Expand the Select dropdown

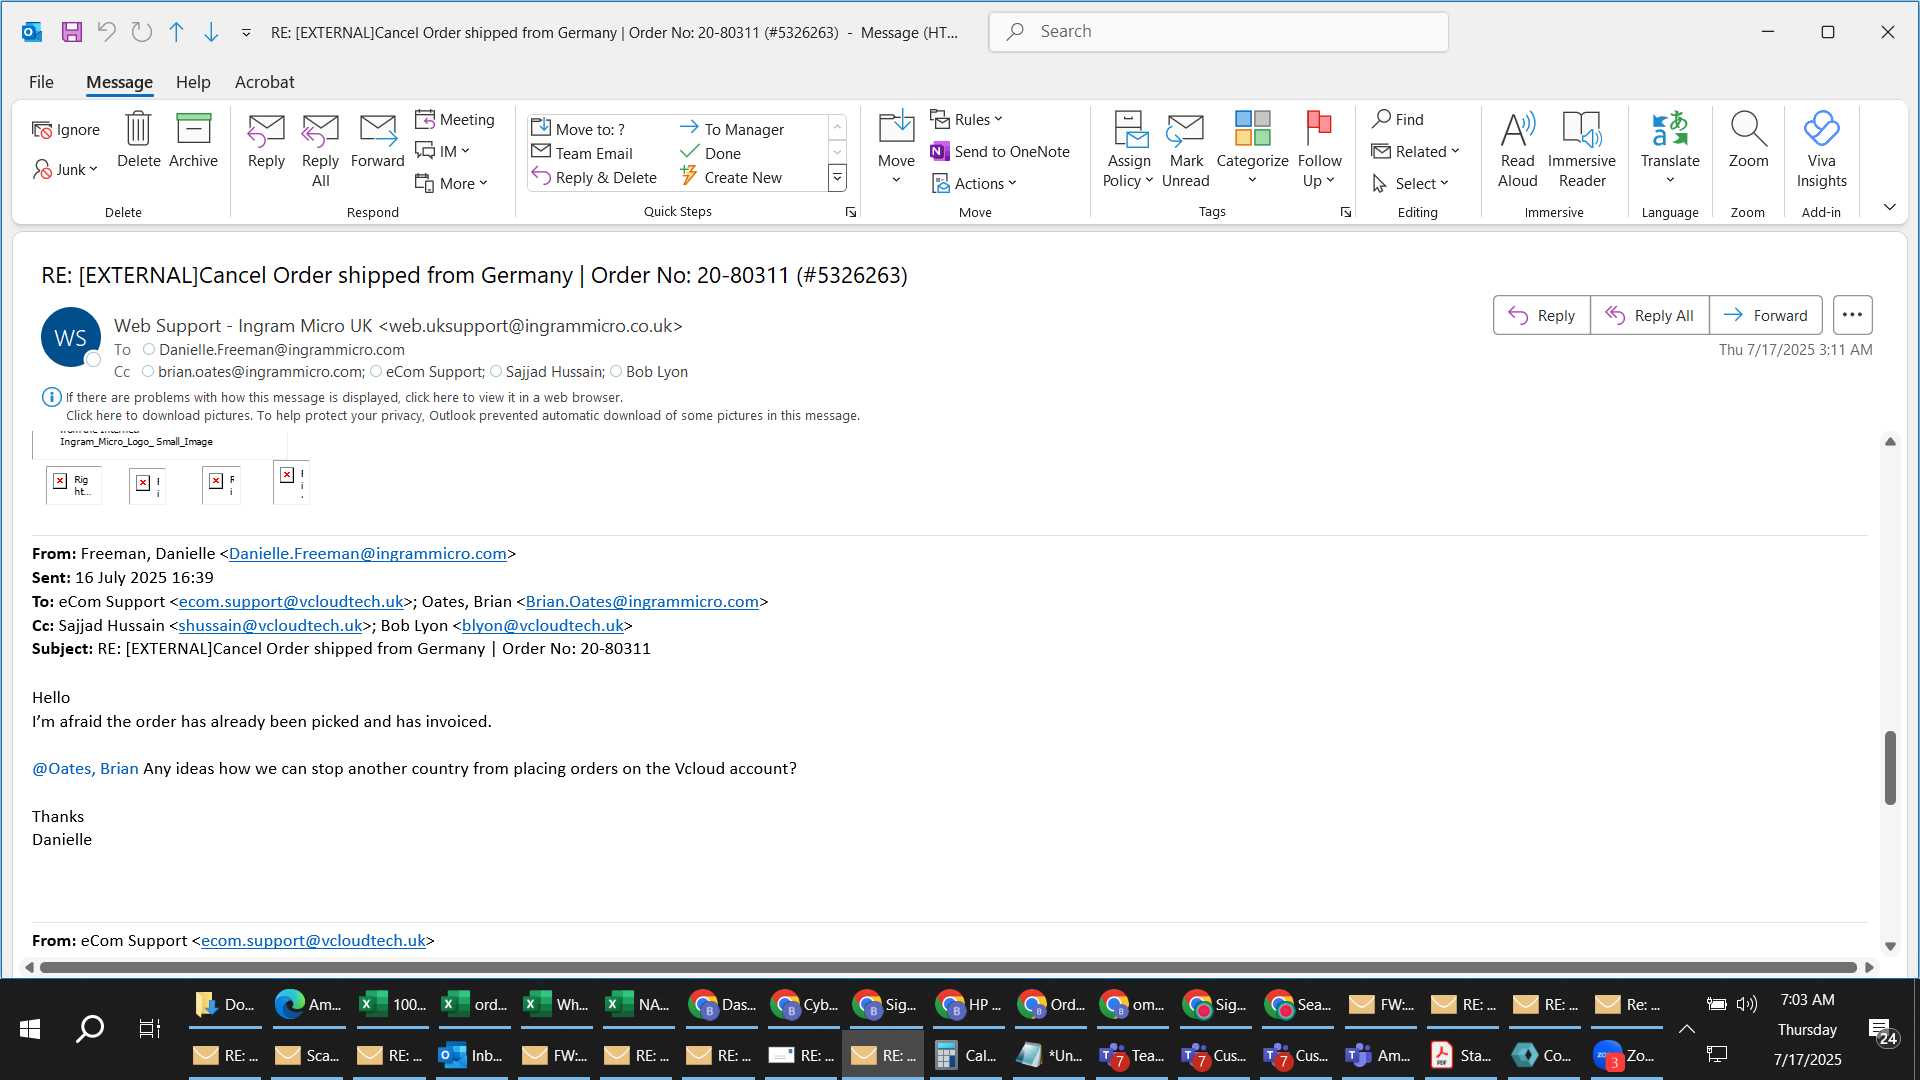coord(1410,183)
